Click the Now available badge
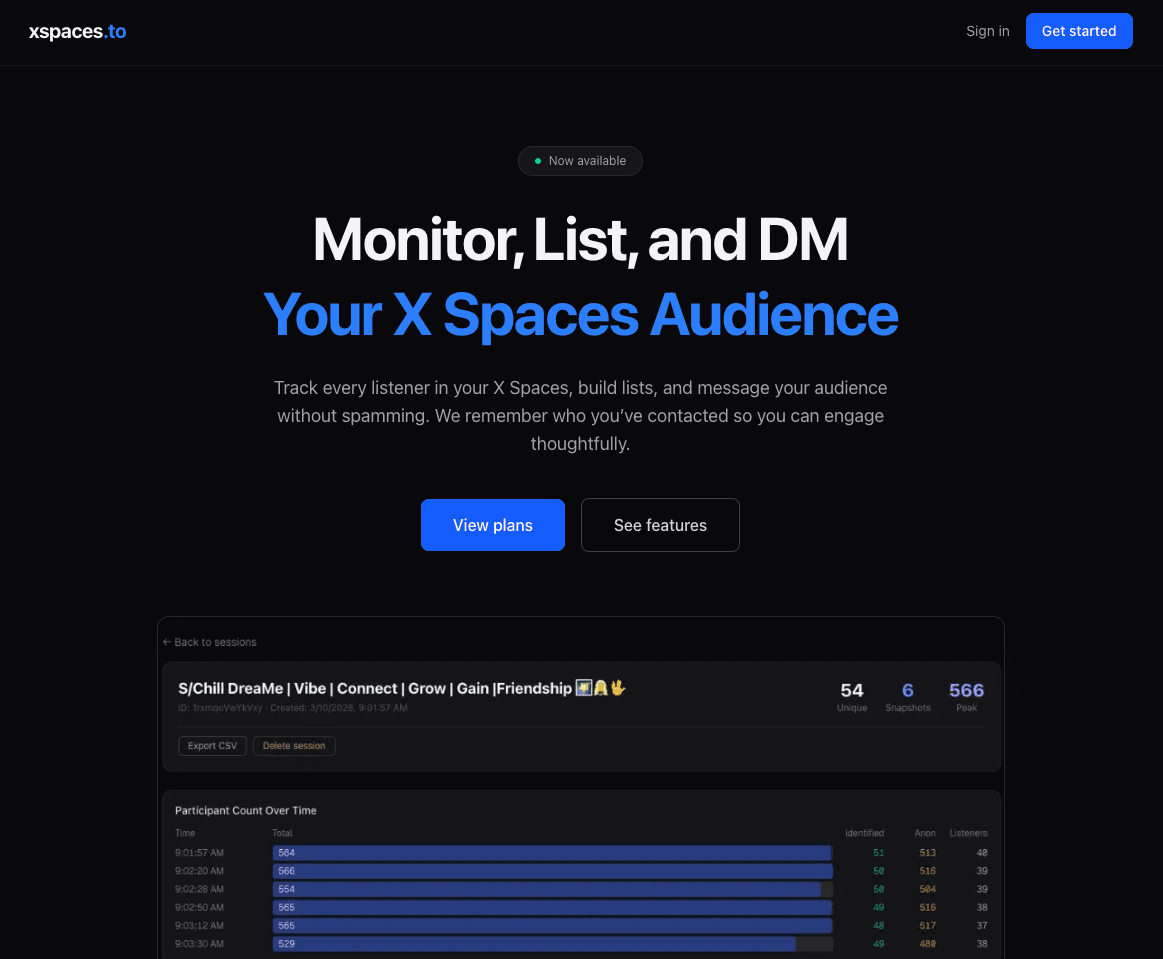 (x=580, y=160)
